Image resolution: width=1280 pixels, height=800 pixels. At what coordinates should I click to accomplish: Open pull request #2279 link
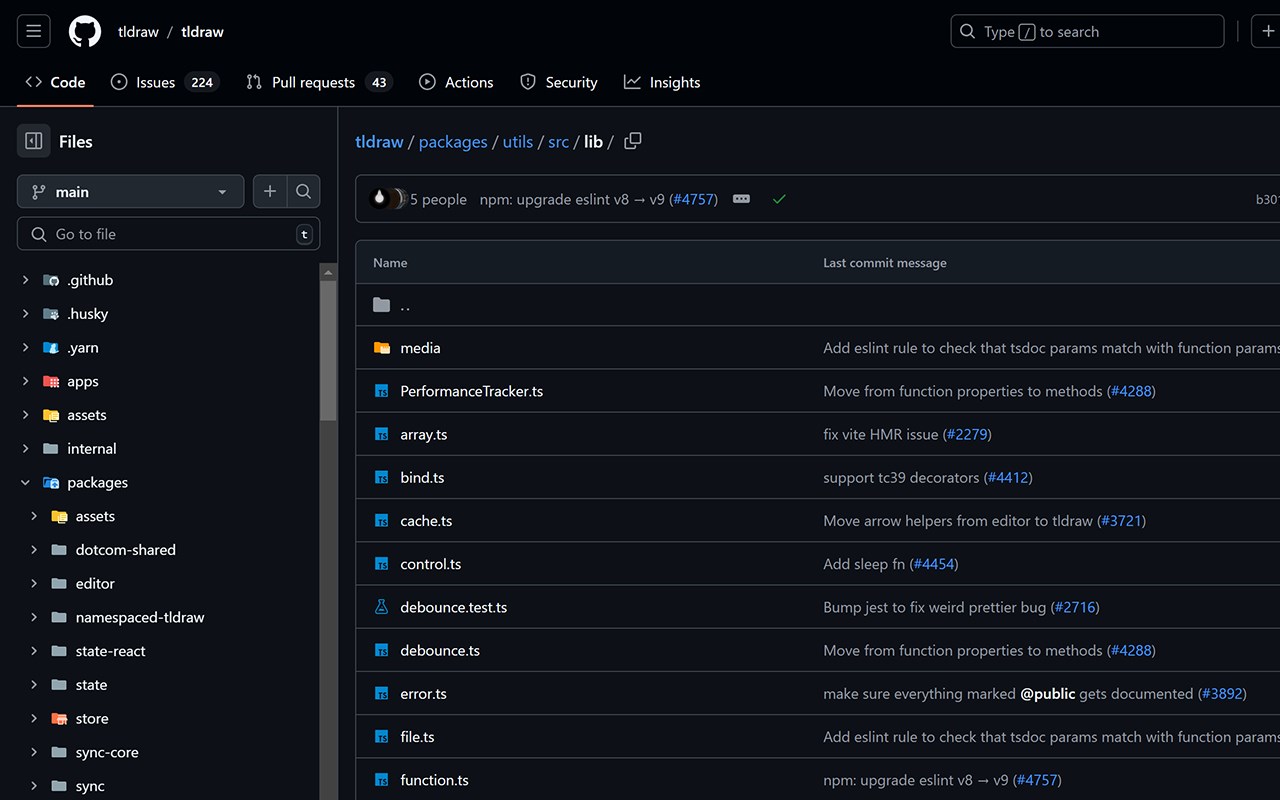click(x=967, y=434)
